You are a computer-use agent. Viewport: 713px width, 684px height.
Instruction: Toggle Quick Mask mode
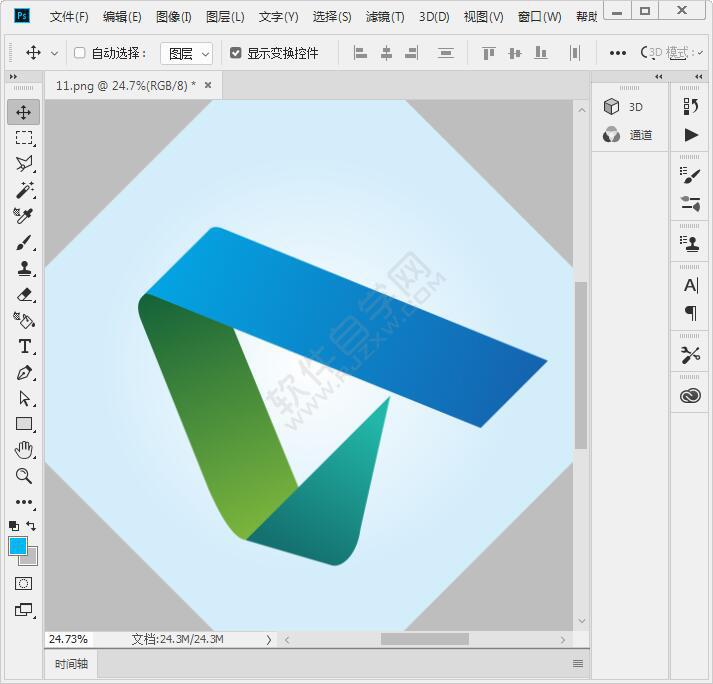coord(23,583)
